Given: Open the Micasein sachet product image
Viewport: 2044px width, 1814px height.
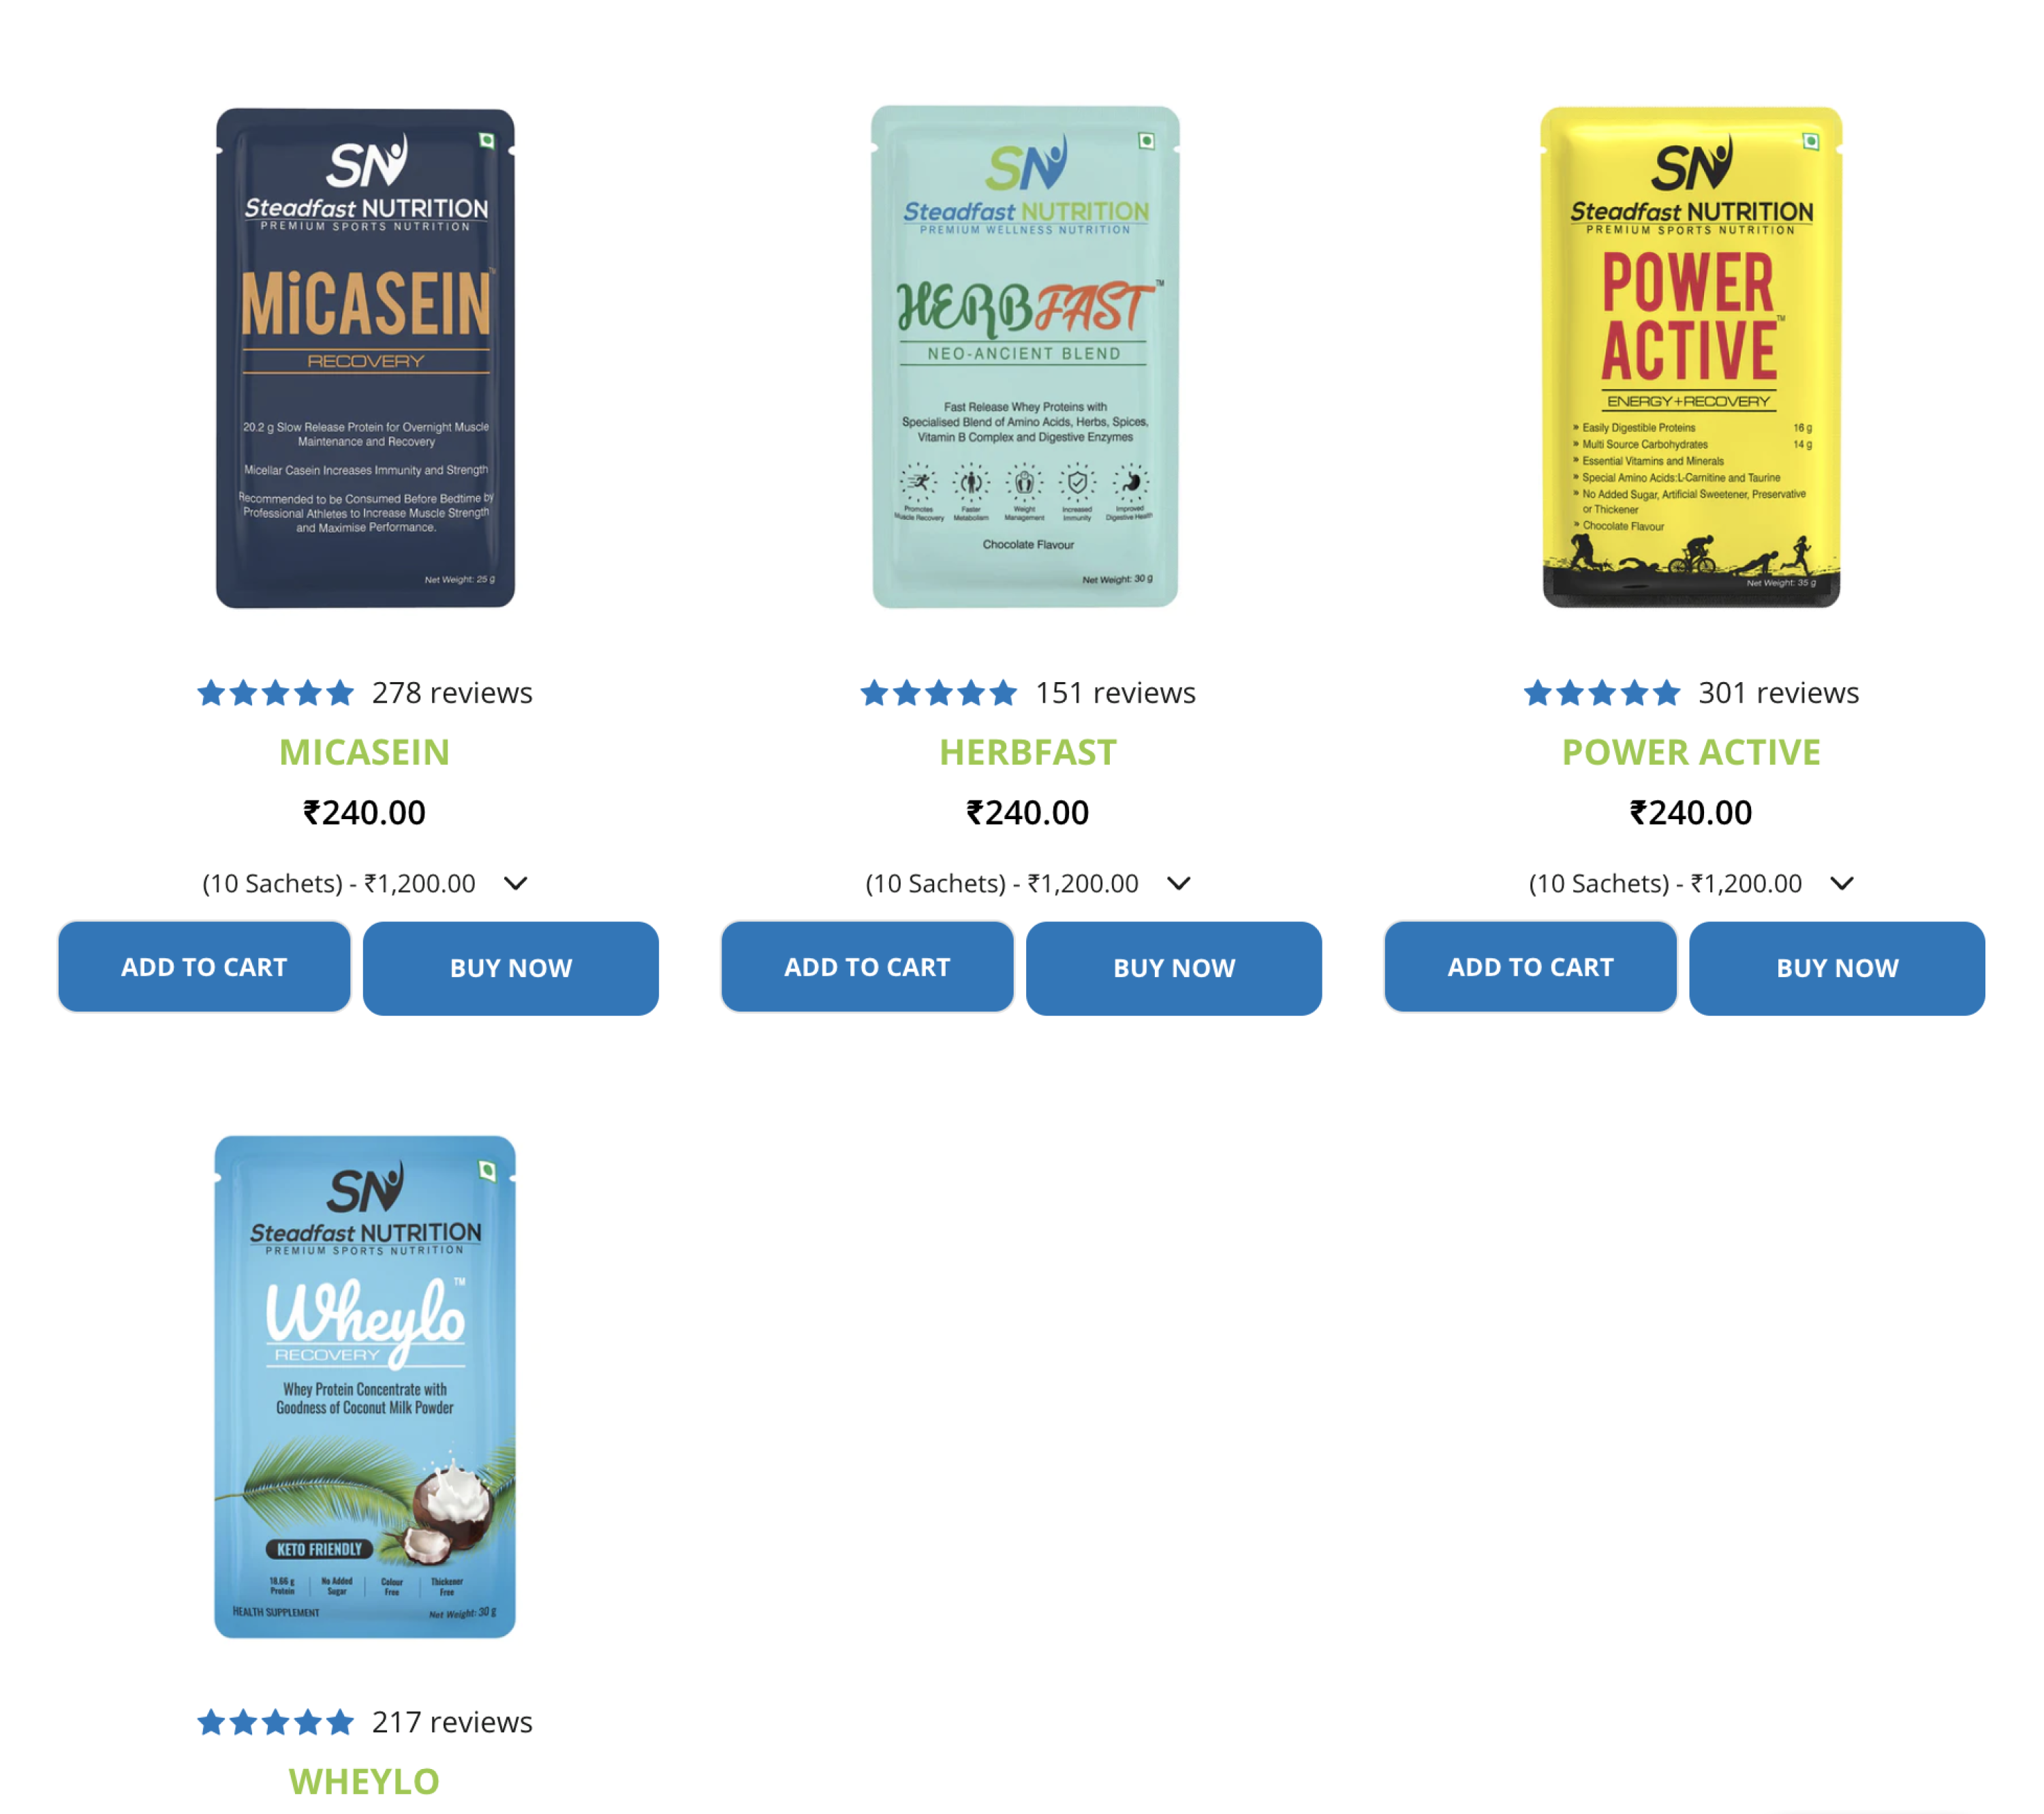Looking at the screenshot, I should coord(365,358).
